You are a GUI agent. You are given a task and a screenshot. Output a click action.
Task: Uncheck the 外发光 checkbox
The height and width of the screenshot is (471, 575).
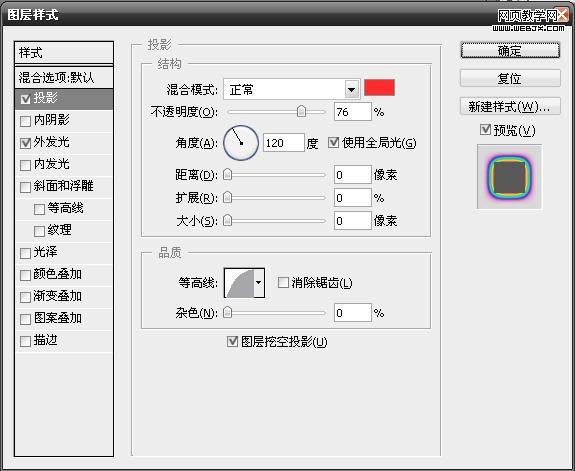click(25, 143)
